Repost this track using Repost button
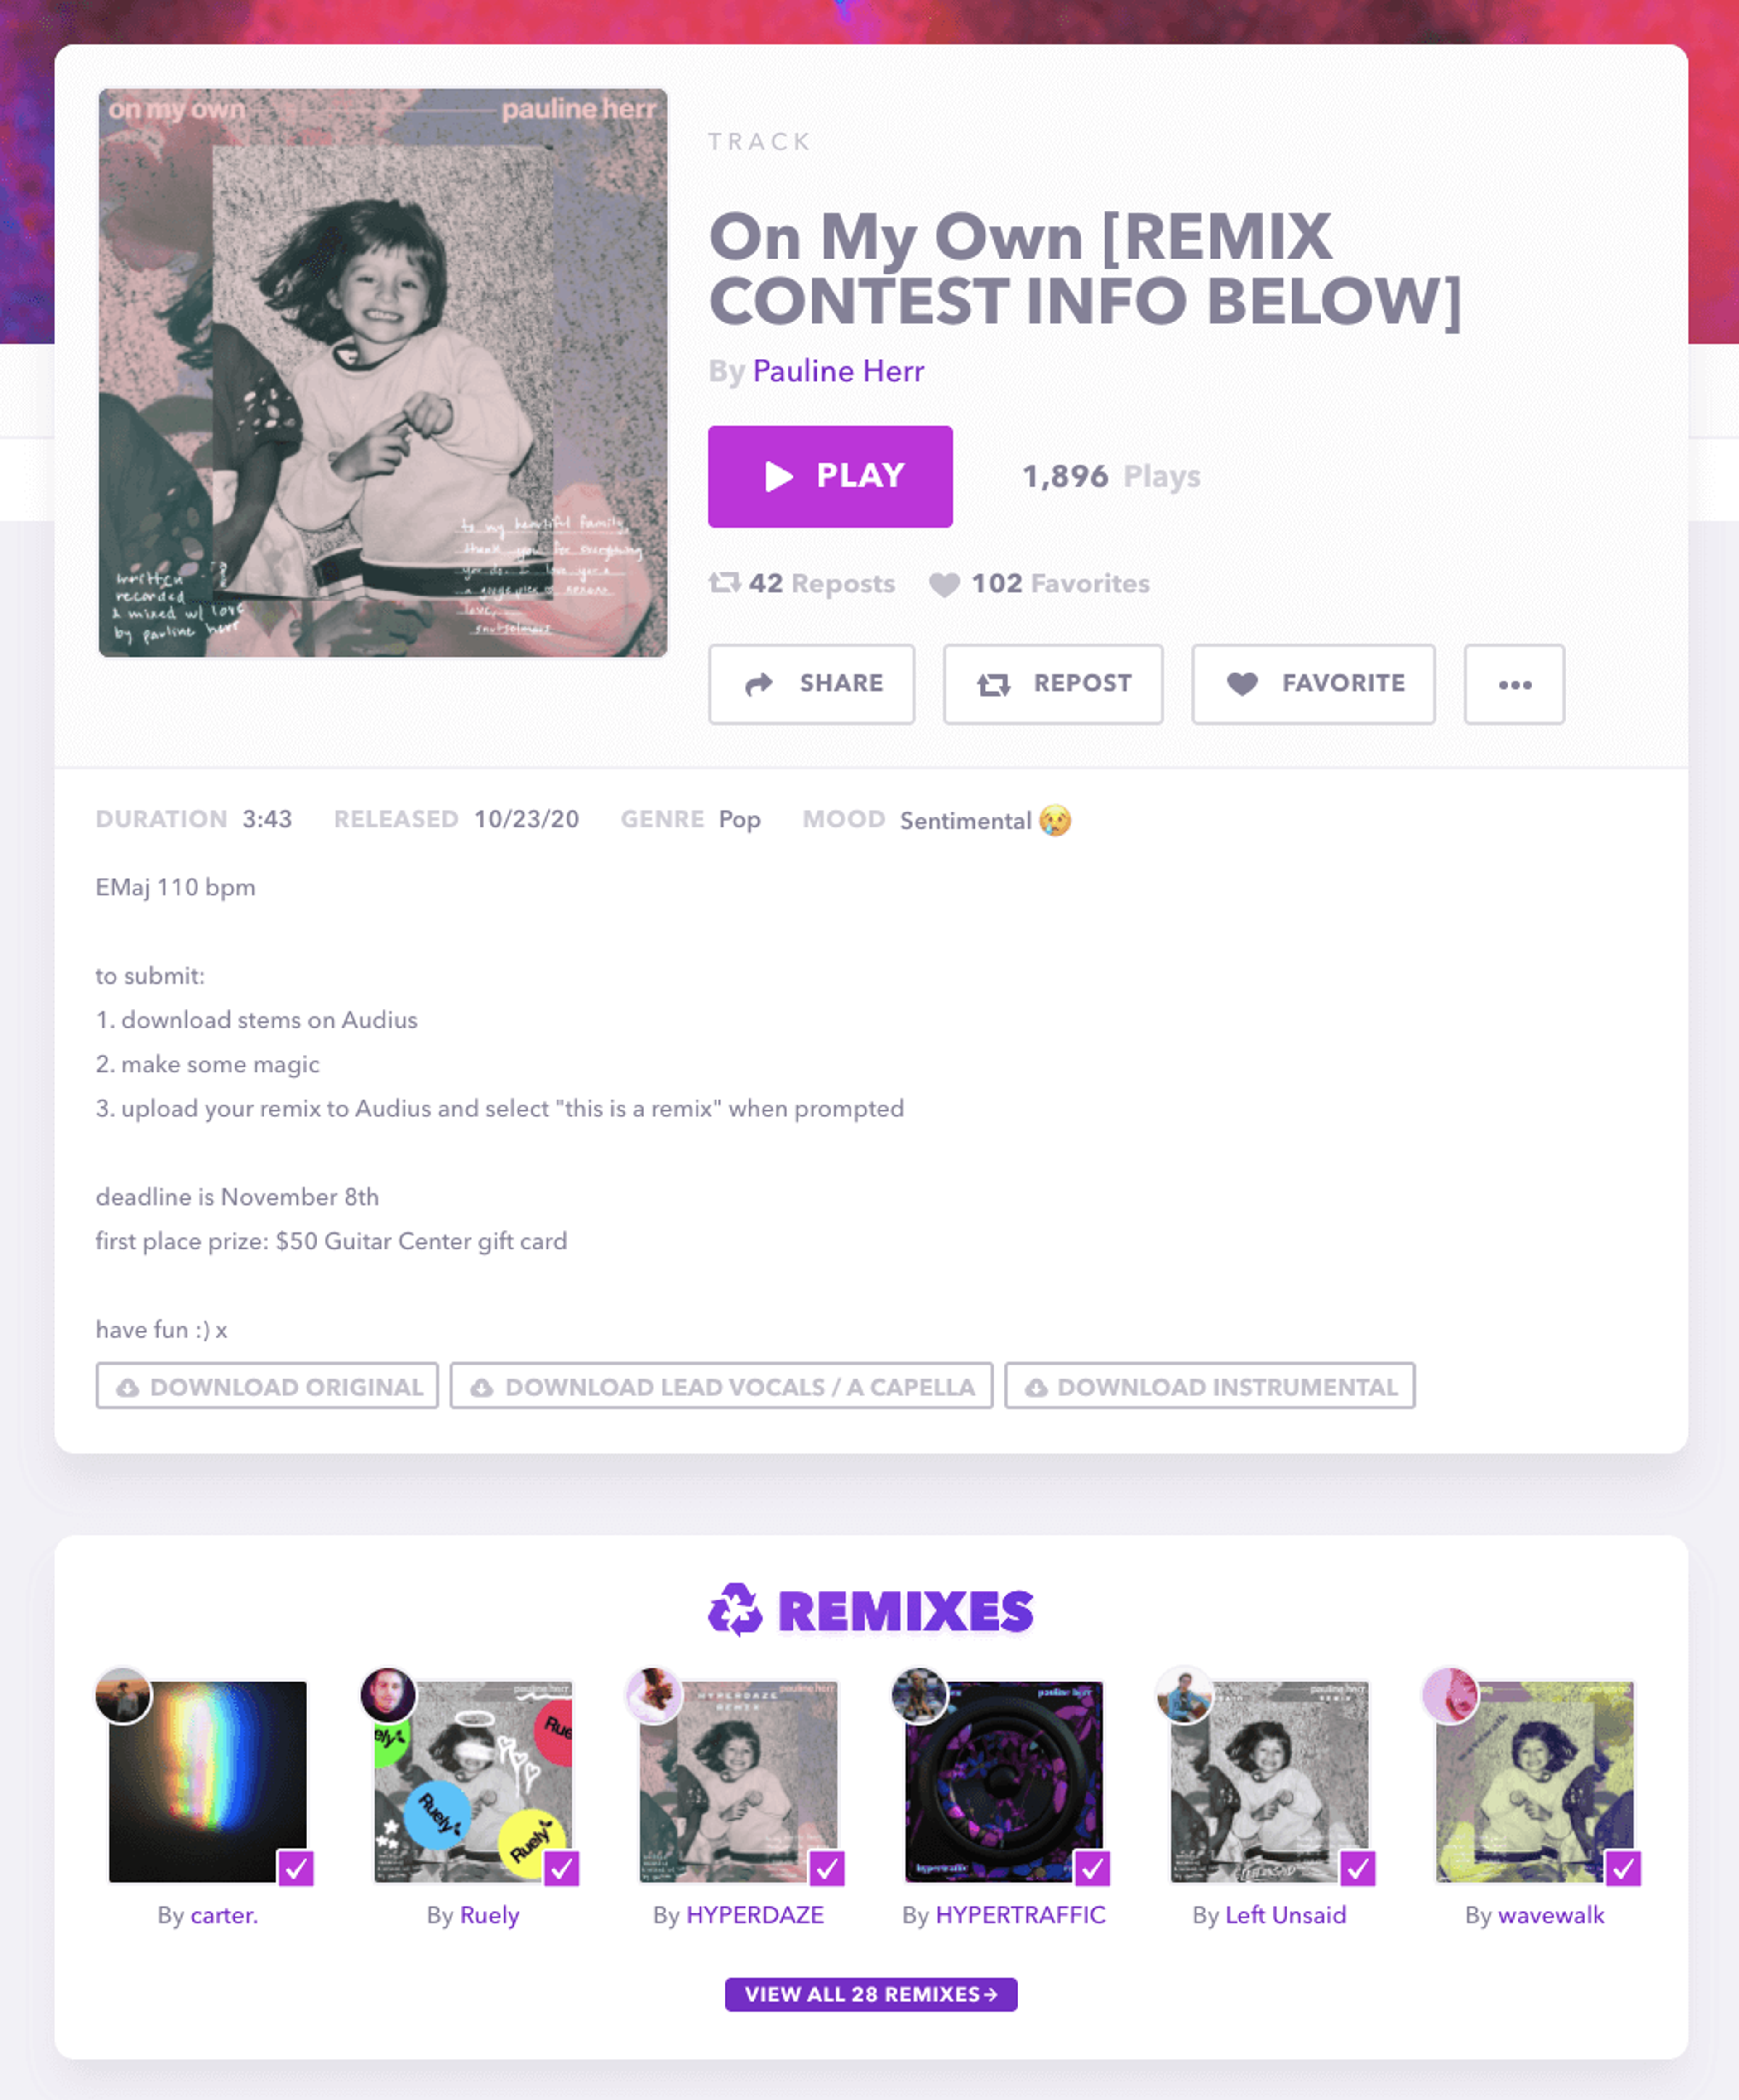This screenshot has width=1739, height=2100. tap(1052, 684)
